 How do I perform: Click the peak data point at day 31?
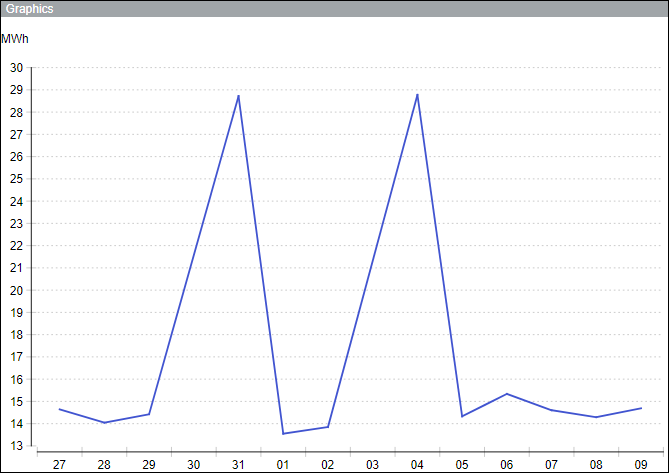(239, 95)
